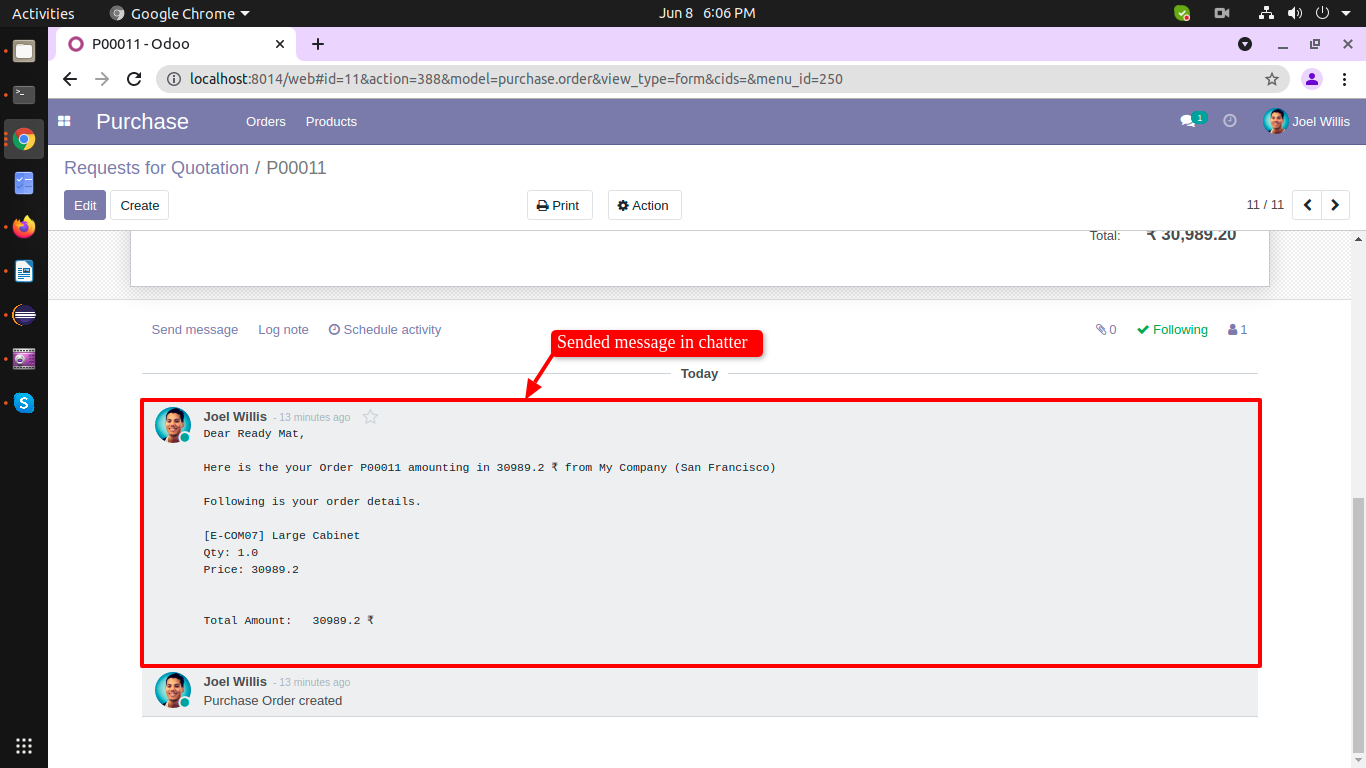Open the Odoo apps grid menu
The width and height of the screenshot is (1366, 768).
coord(64,121)
